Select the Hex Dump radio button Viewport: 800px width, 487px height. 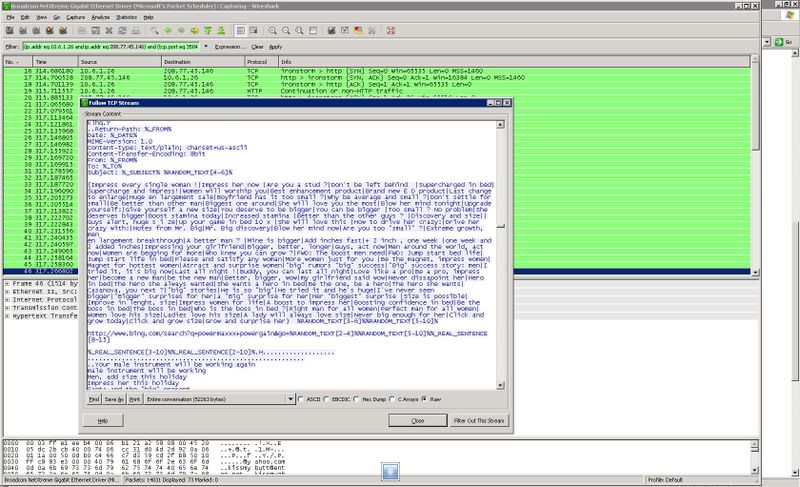click(x=356, y=399)
